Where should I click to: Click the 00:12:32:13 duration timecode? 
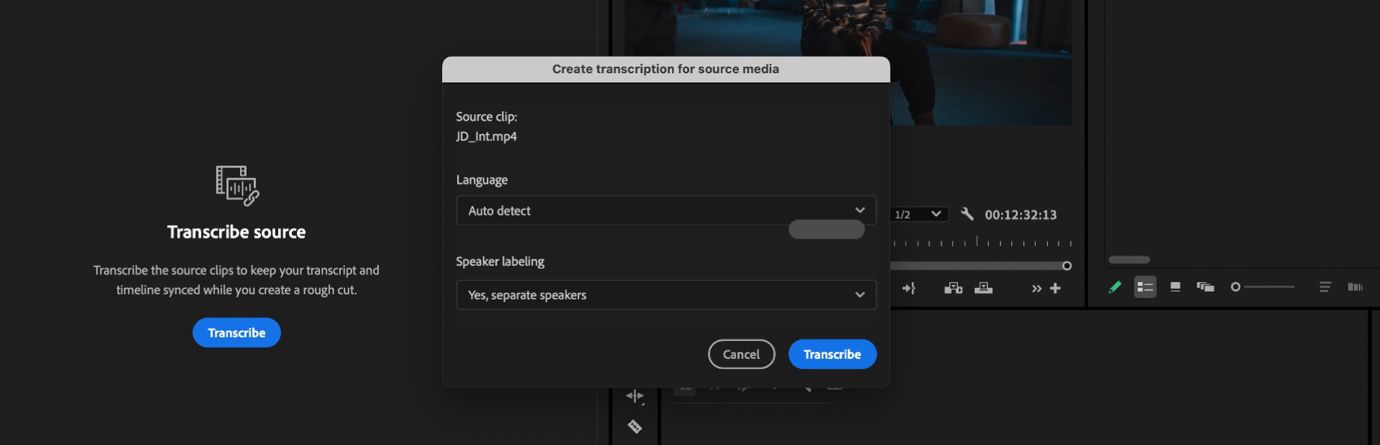coord(1021,214)
